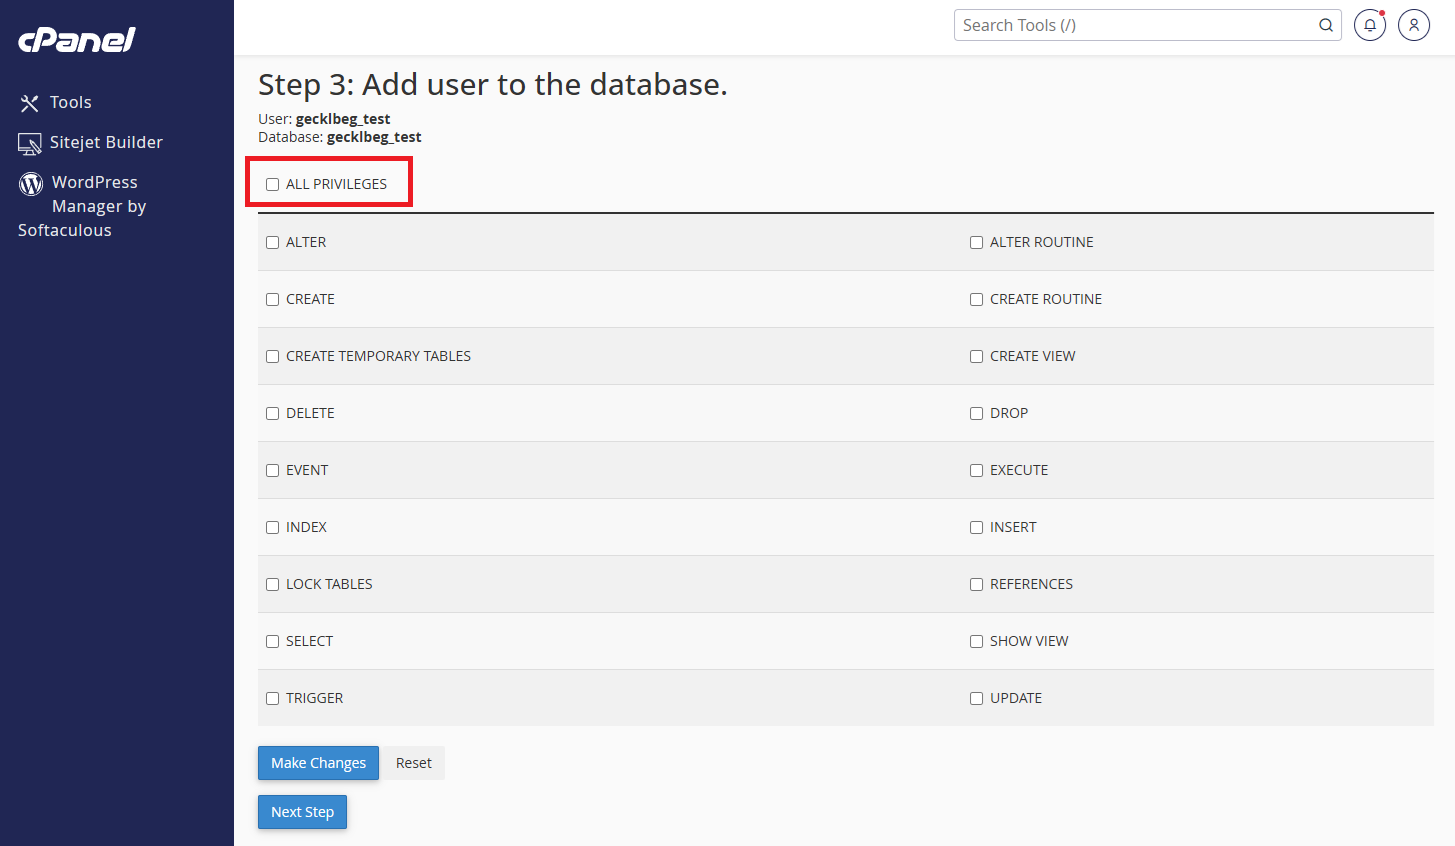Enable the LOCK TABLES checkbox

[x=272, y=584]
